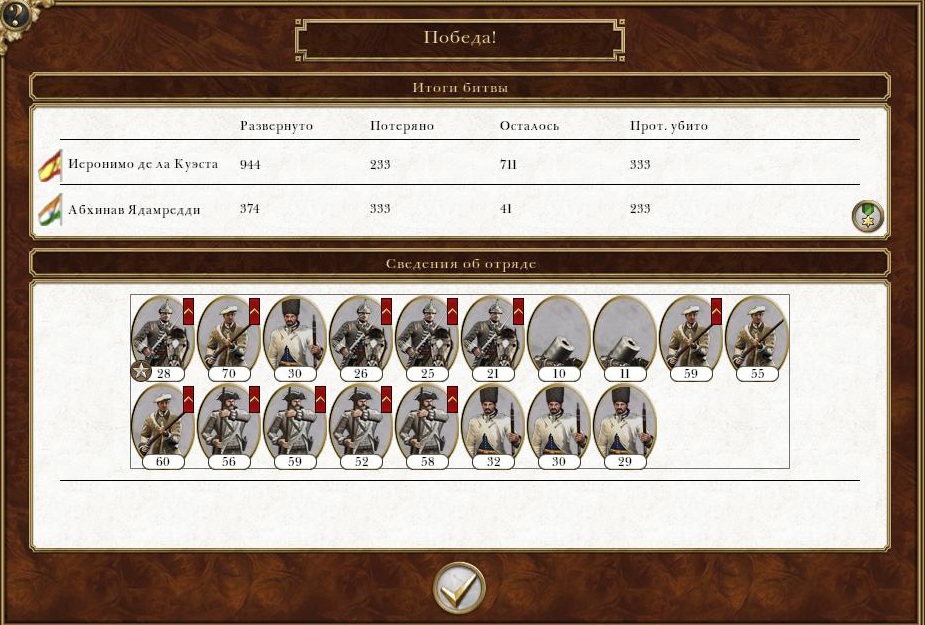Click experience chevron on the 60-man unit

pyautogui.click(x=188, y=400)
